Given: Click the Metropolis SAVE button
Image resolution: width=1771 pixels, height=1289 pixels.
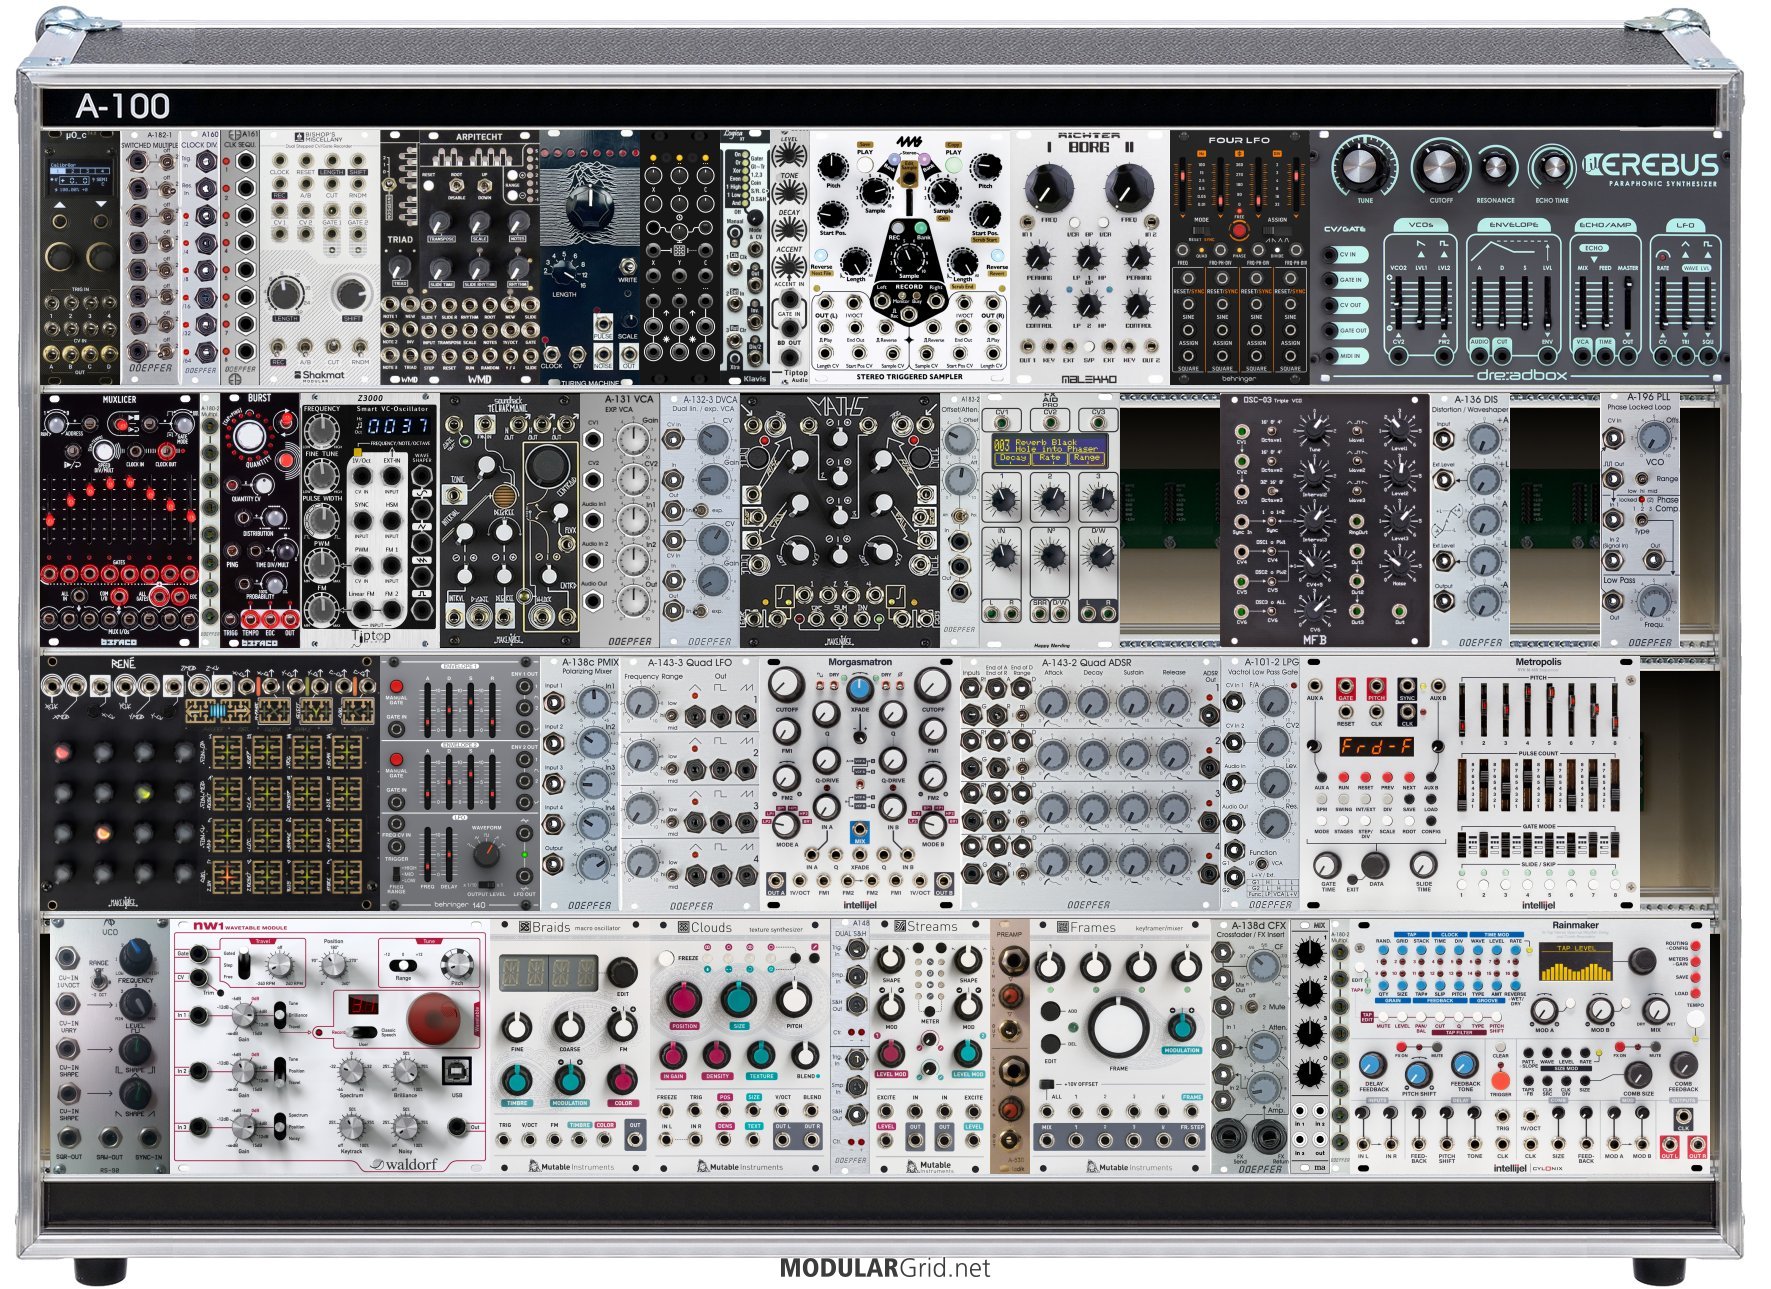Looking at the screenshot, I should (1409, 799).
